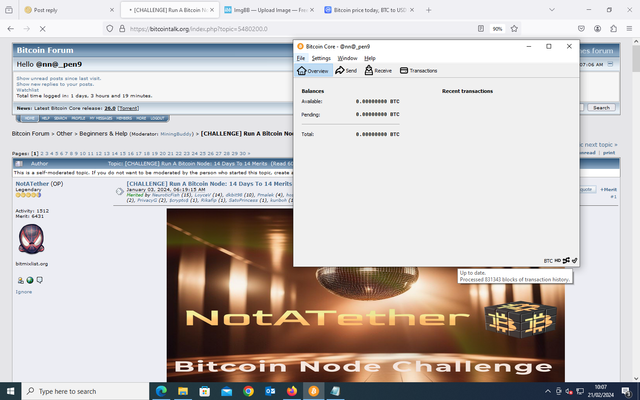Screen dimensions: 640x400
Task: Click the Bitcoin Core title bar logo
Action: 300,46
